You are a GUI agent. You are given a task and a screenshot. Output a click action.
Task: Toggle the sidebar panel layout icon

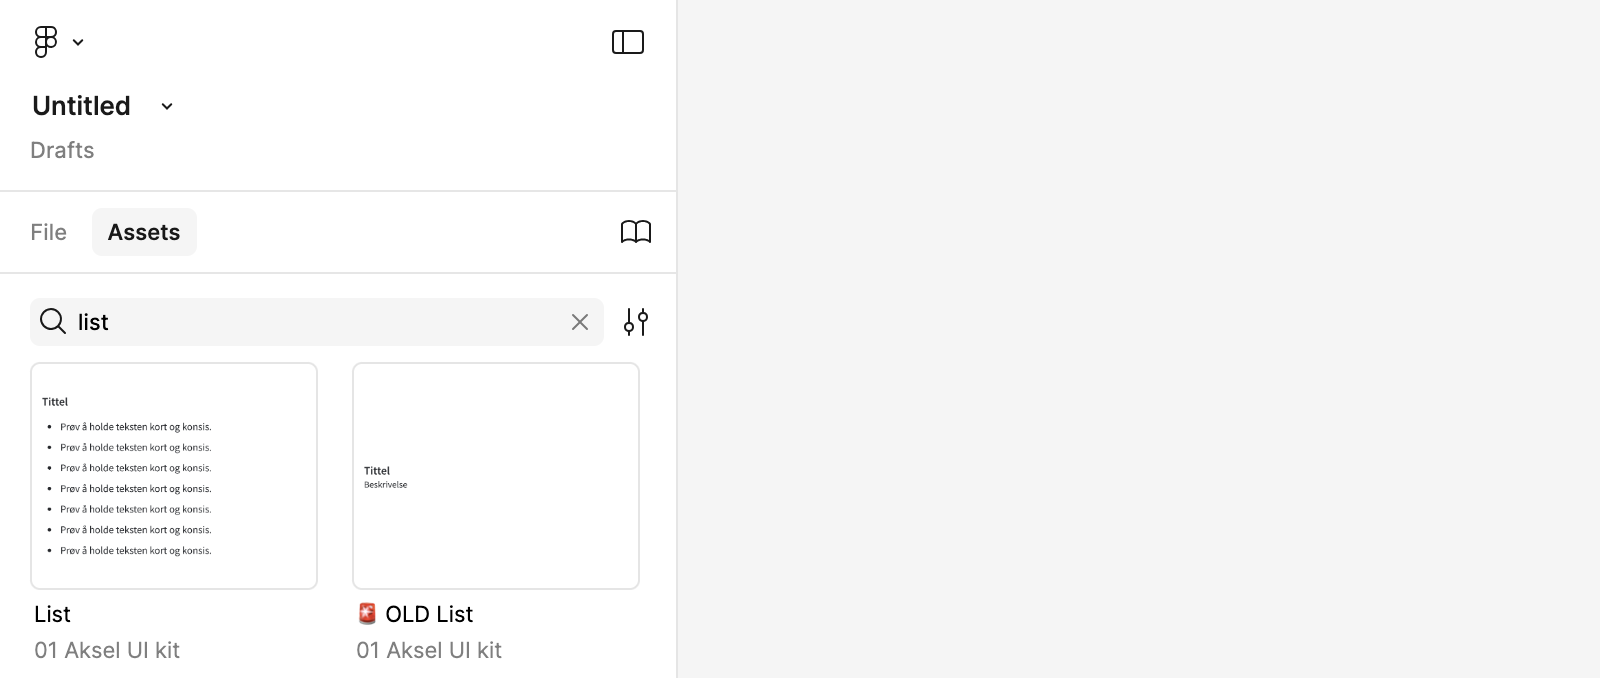click(x=628, y=42)
